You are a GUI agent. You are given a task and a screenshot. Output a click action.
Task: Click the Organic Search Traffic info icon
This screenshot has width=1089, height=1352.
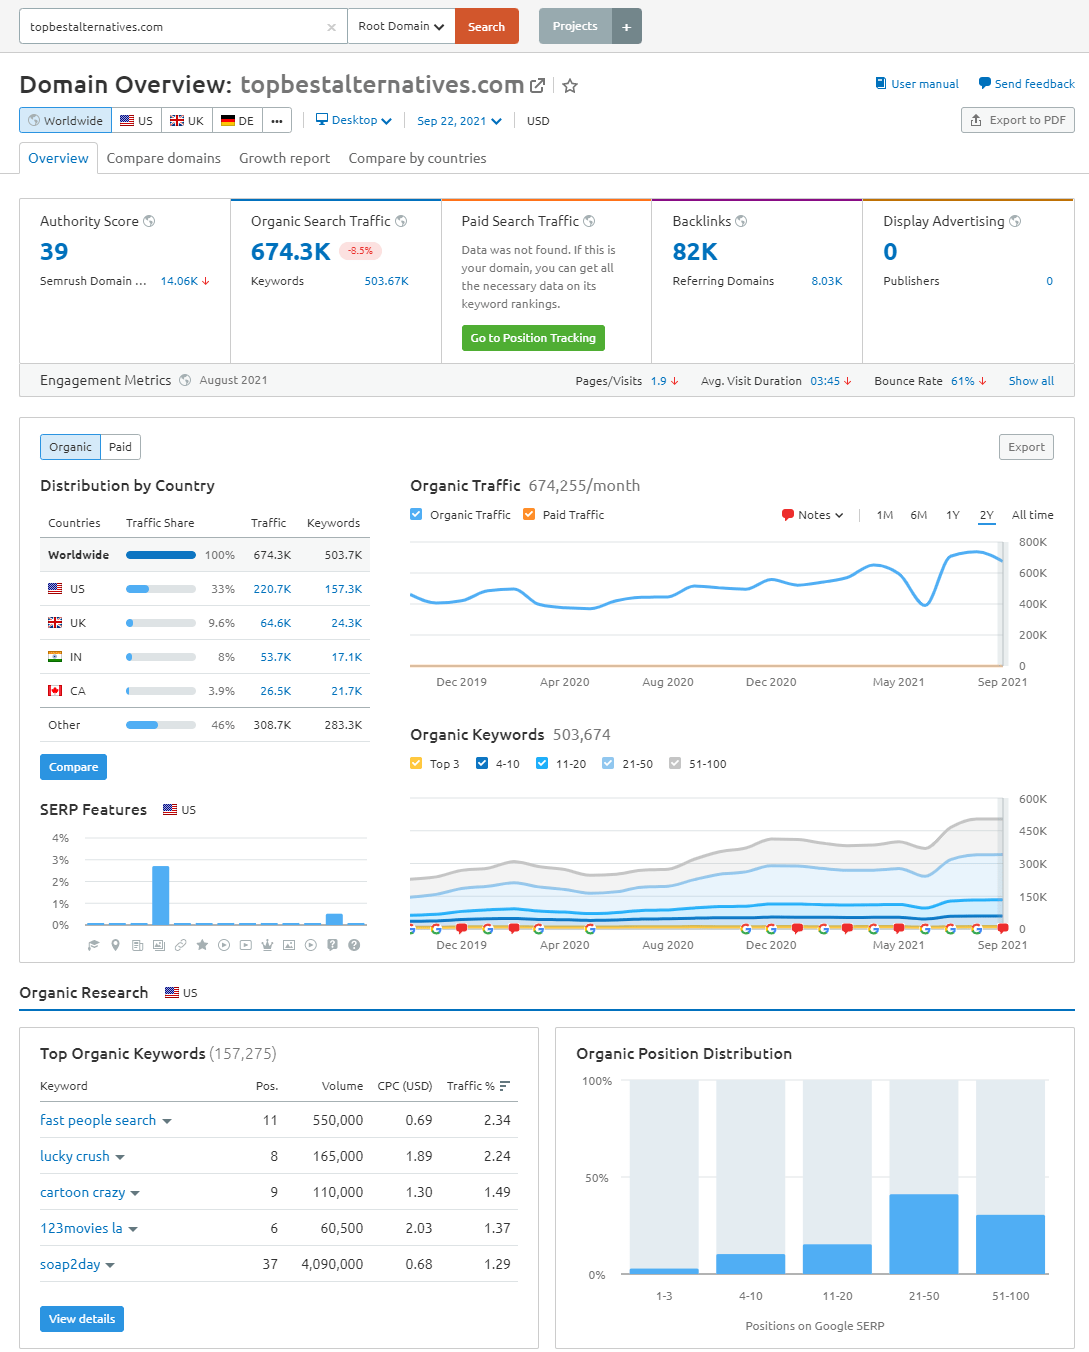pyautogui.click(x=401, y=221)
